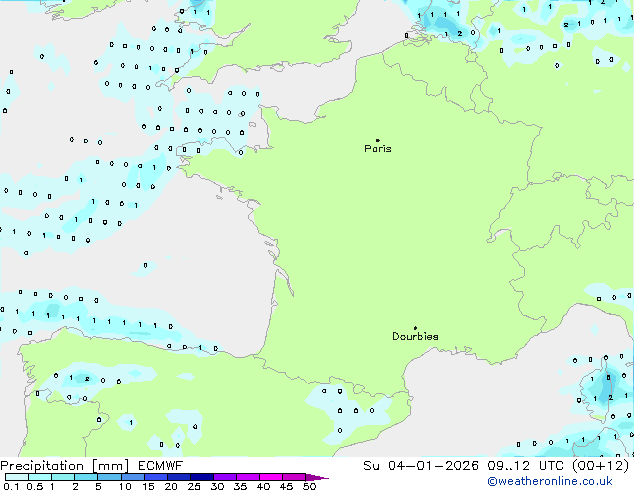This screenshot has width=634, height=490.
Task: Pick the 20–25 mm legend color swatch
Action: [178, 477]
